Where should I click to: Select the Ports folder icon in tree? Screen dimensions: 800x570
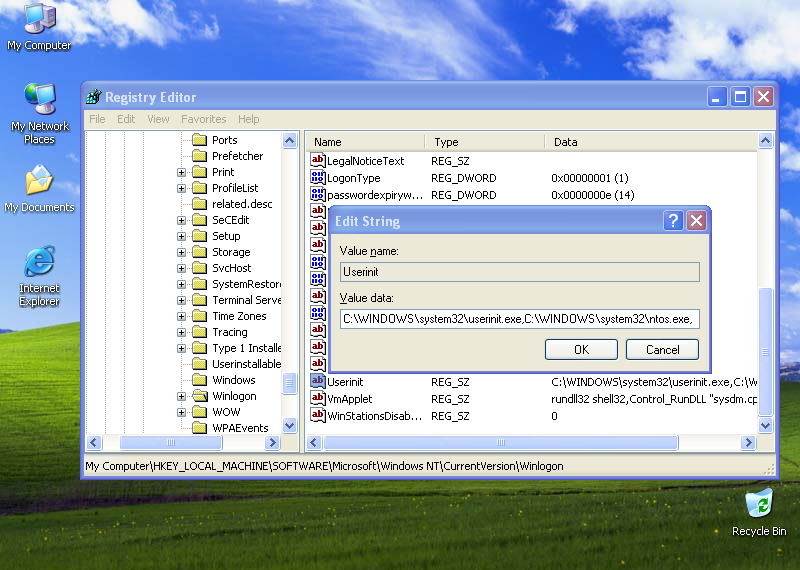click(199, 140)
